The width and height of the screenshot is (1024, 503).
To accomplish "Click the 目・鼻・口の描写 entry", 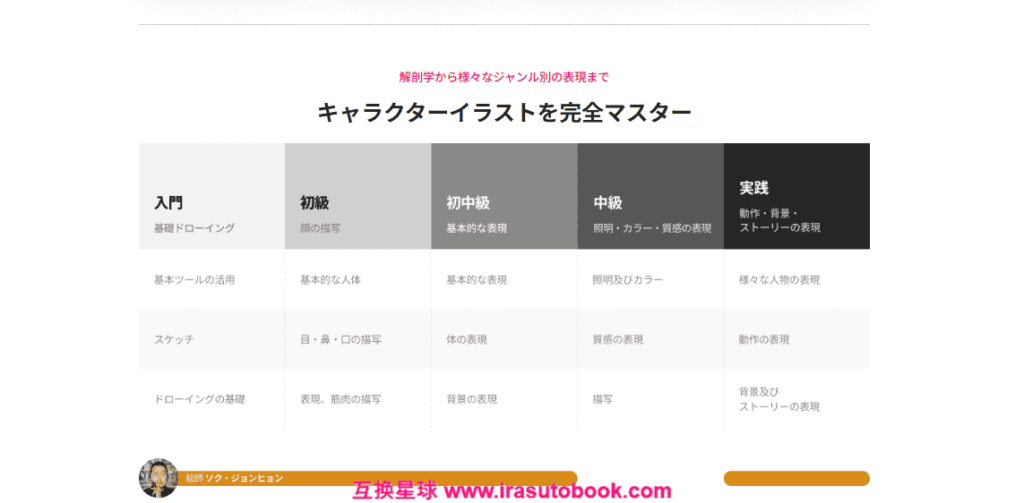I will click(340, 339).
